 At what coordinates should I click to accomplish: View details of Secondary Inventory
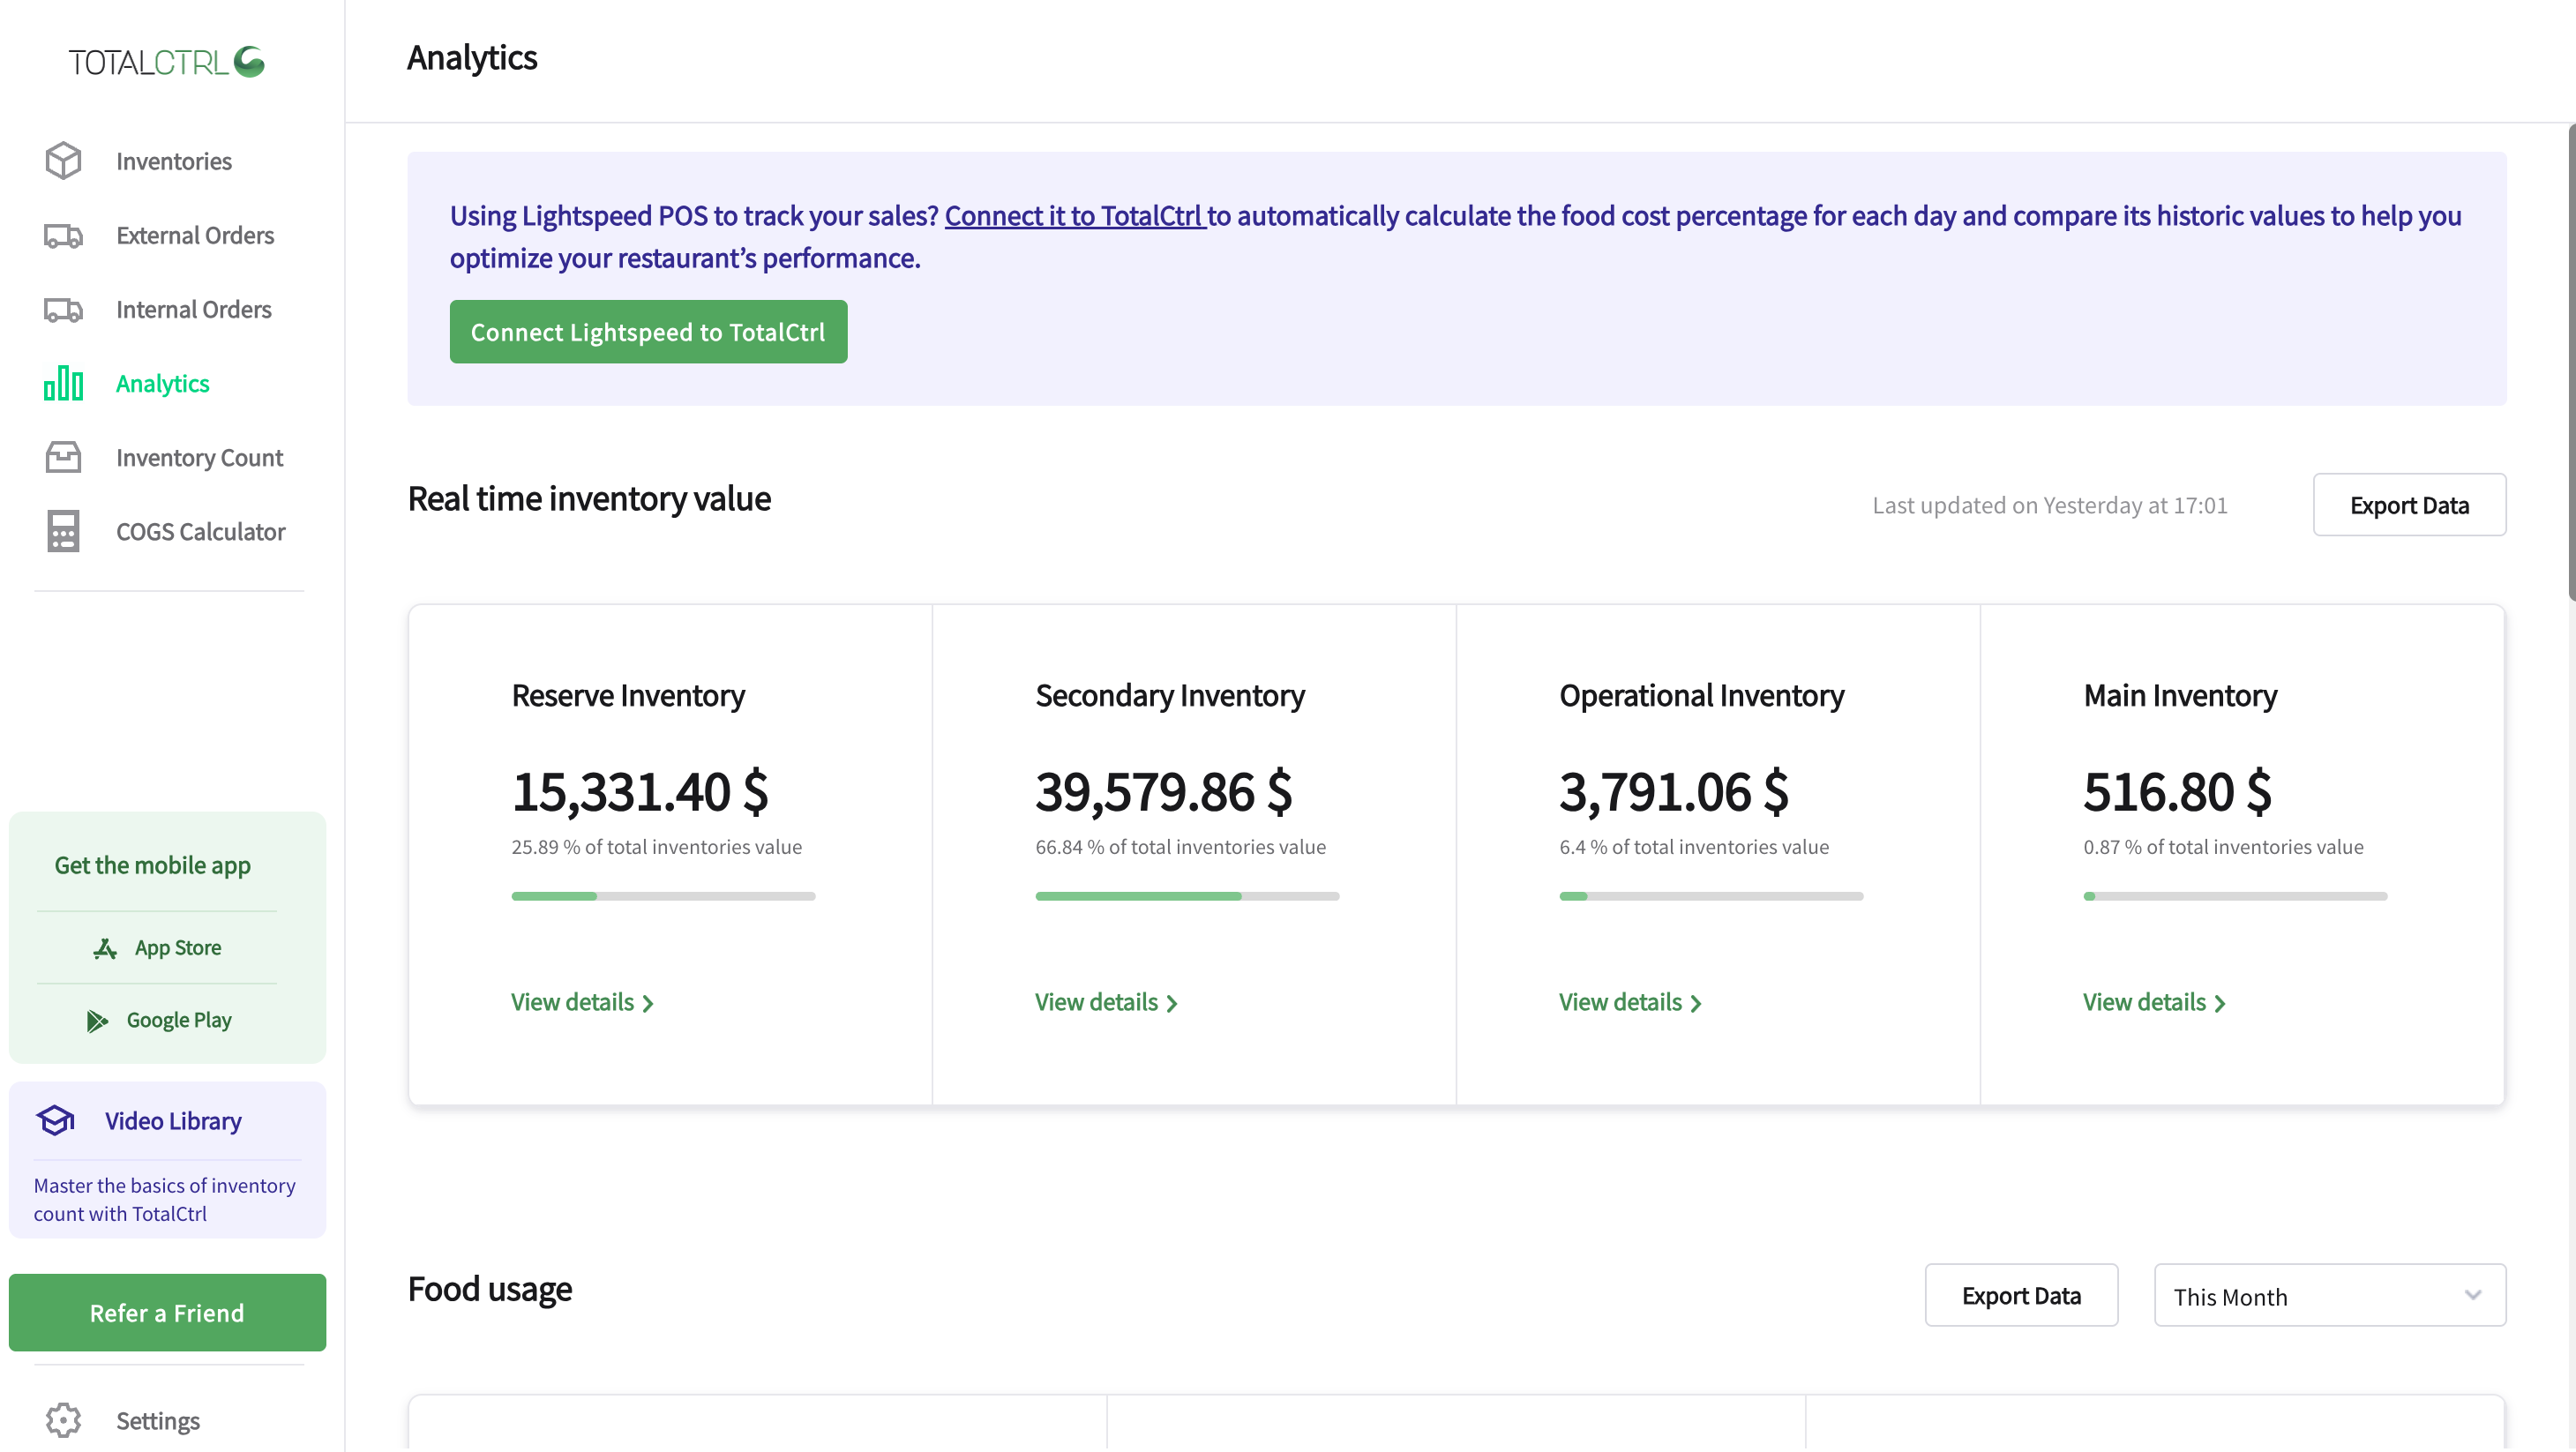[1106, 1003]
